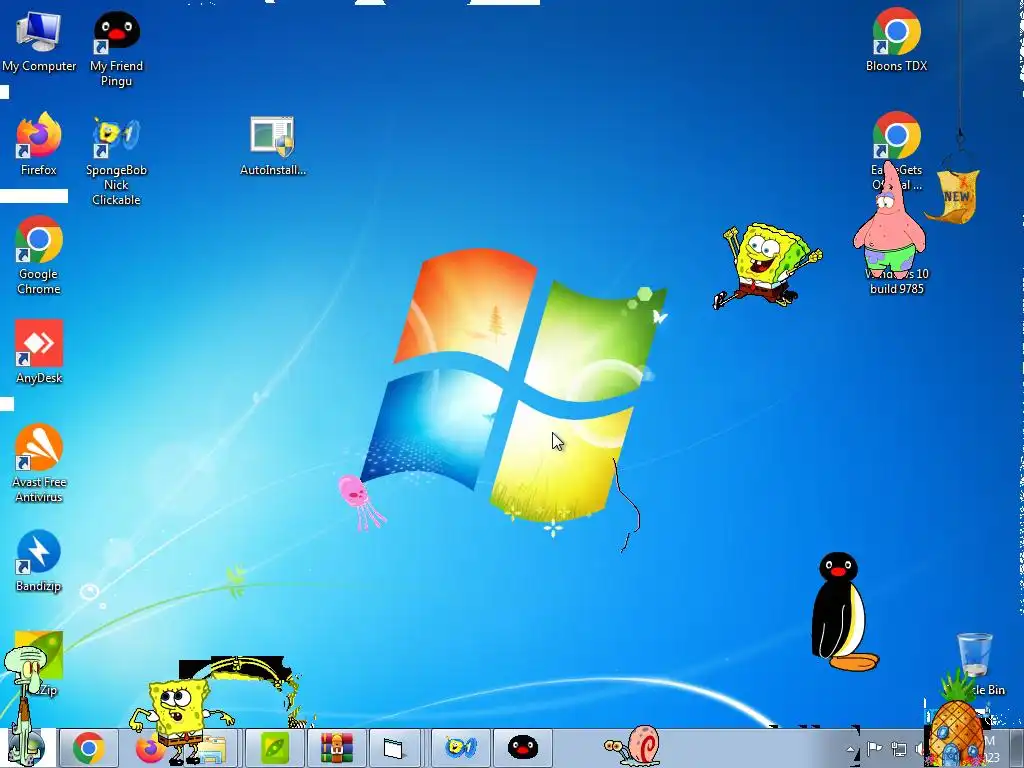Open the AnyDesk desktop shortcut
The image size is (1024, 768).
(x=39, y=351)
